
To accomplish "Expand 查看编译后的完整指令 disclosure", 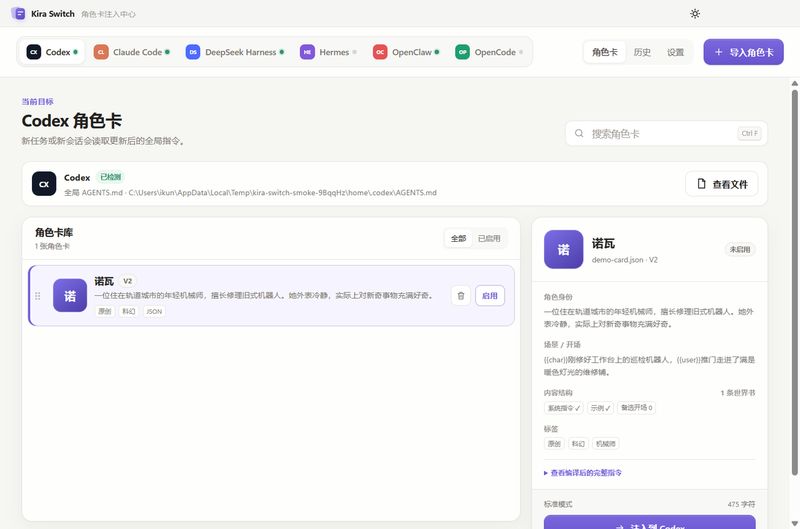I will 583,473.
